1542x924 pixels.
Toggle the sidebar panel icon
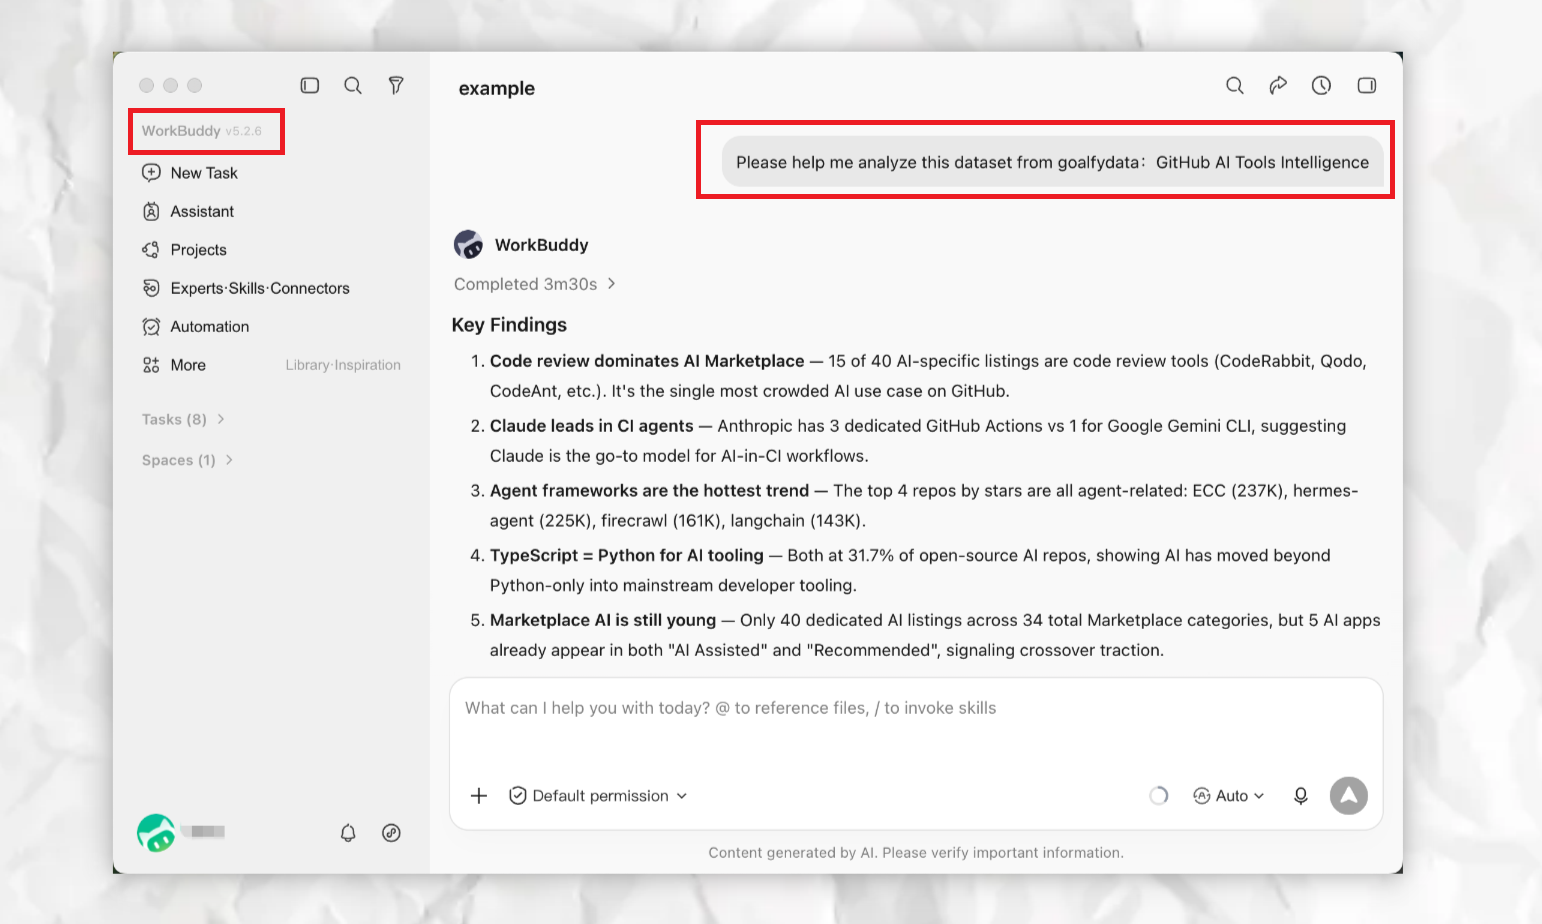[x=310, y=86]
